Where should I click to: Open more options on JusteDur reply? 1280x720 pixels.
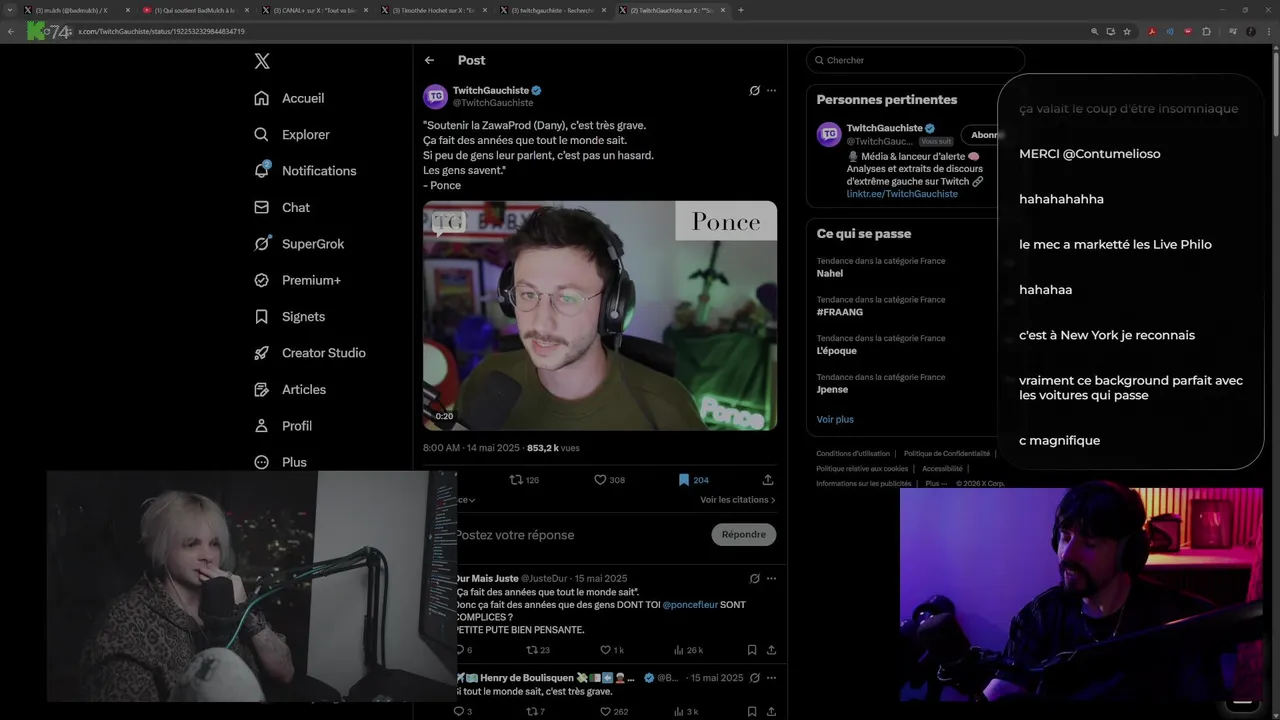pyautogui.click(x=771, y=578)
